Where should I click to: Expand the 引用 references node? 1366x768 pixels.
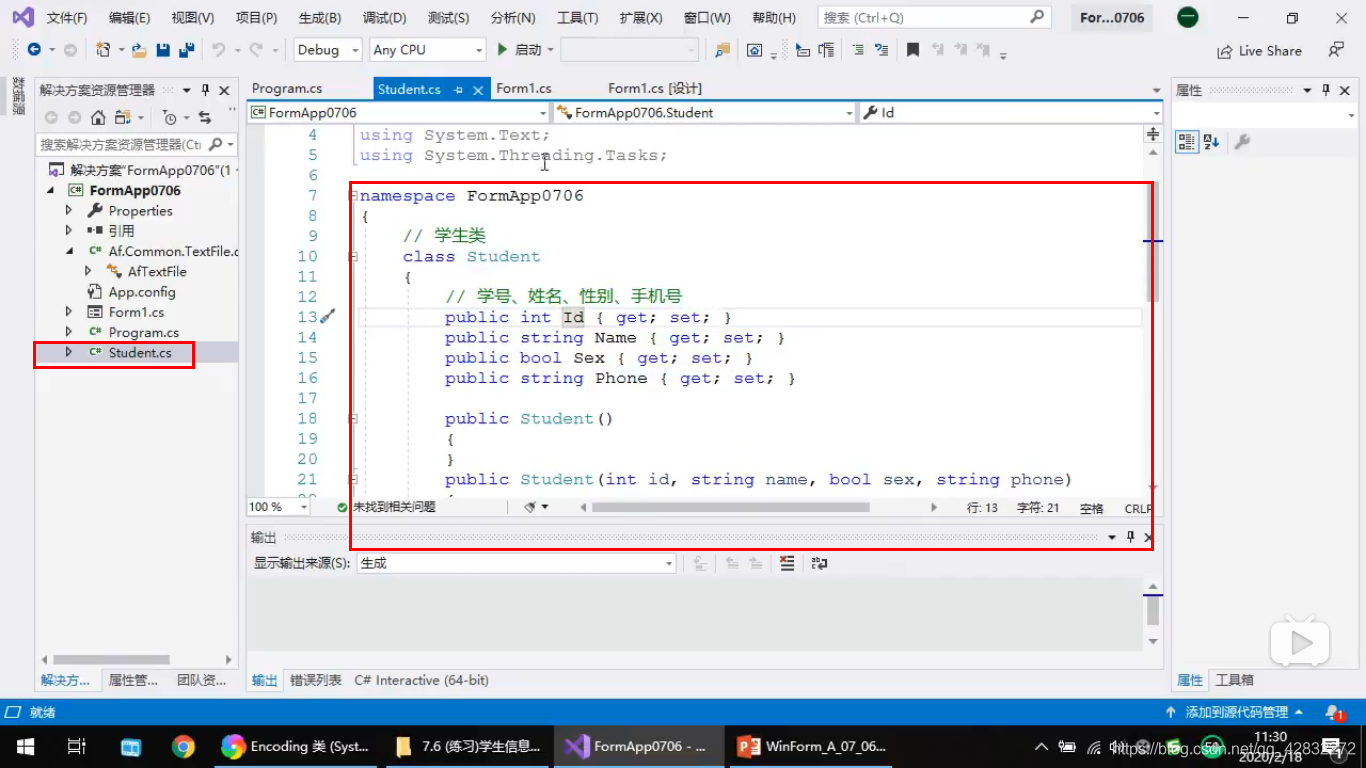pos(69,231)
